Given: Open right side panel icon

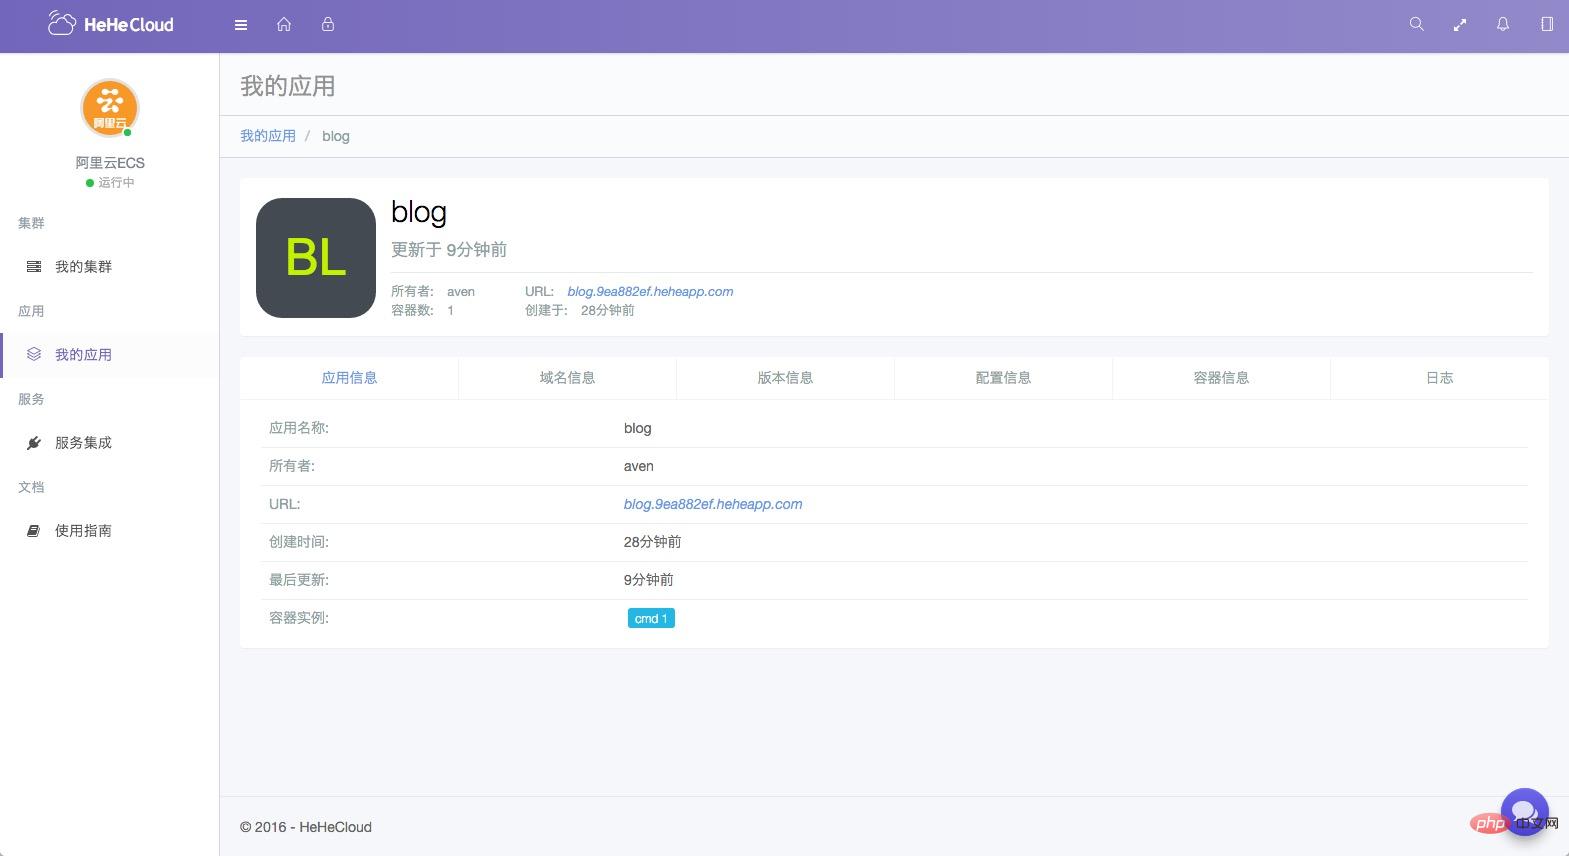Looking at the screenshot, I should 1547,25.
